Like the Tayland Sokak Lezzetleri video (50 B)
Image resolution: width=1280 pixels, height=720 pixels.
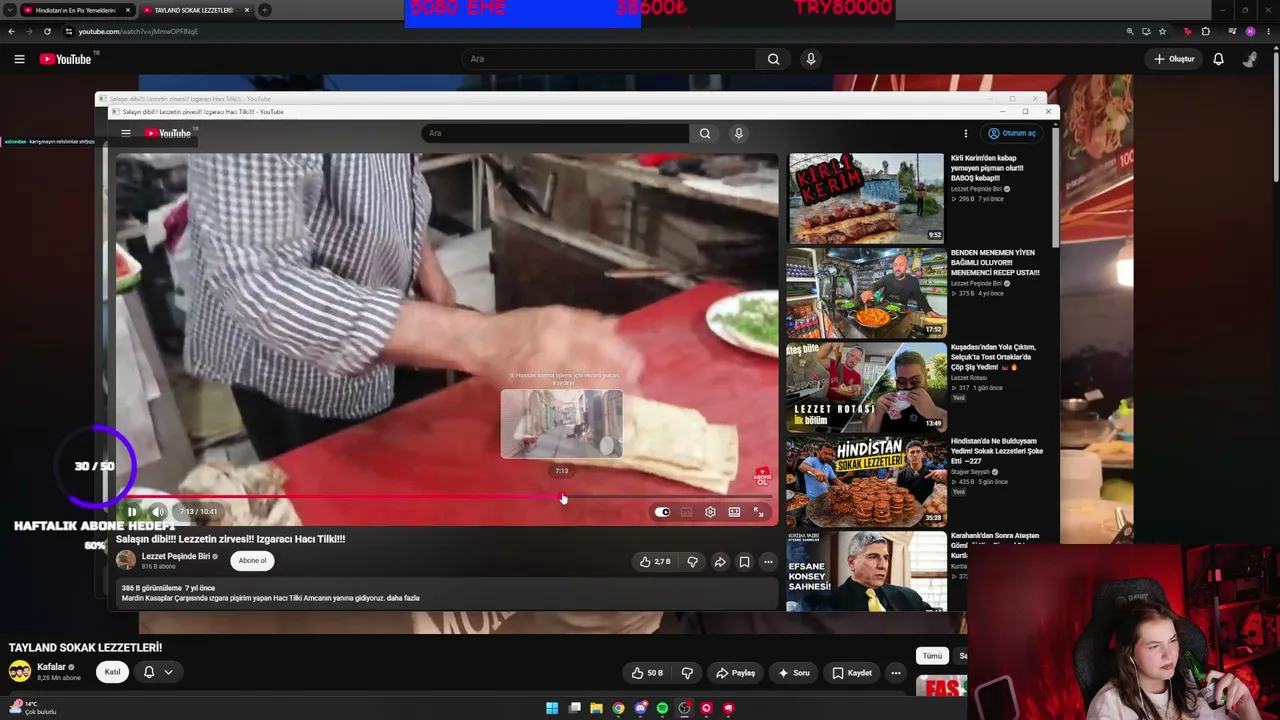click(x=647, y=673)
